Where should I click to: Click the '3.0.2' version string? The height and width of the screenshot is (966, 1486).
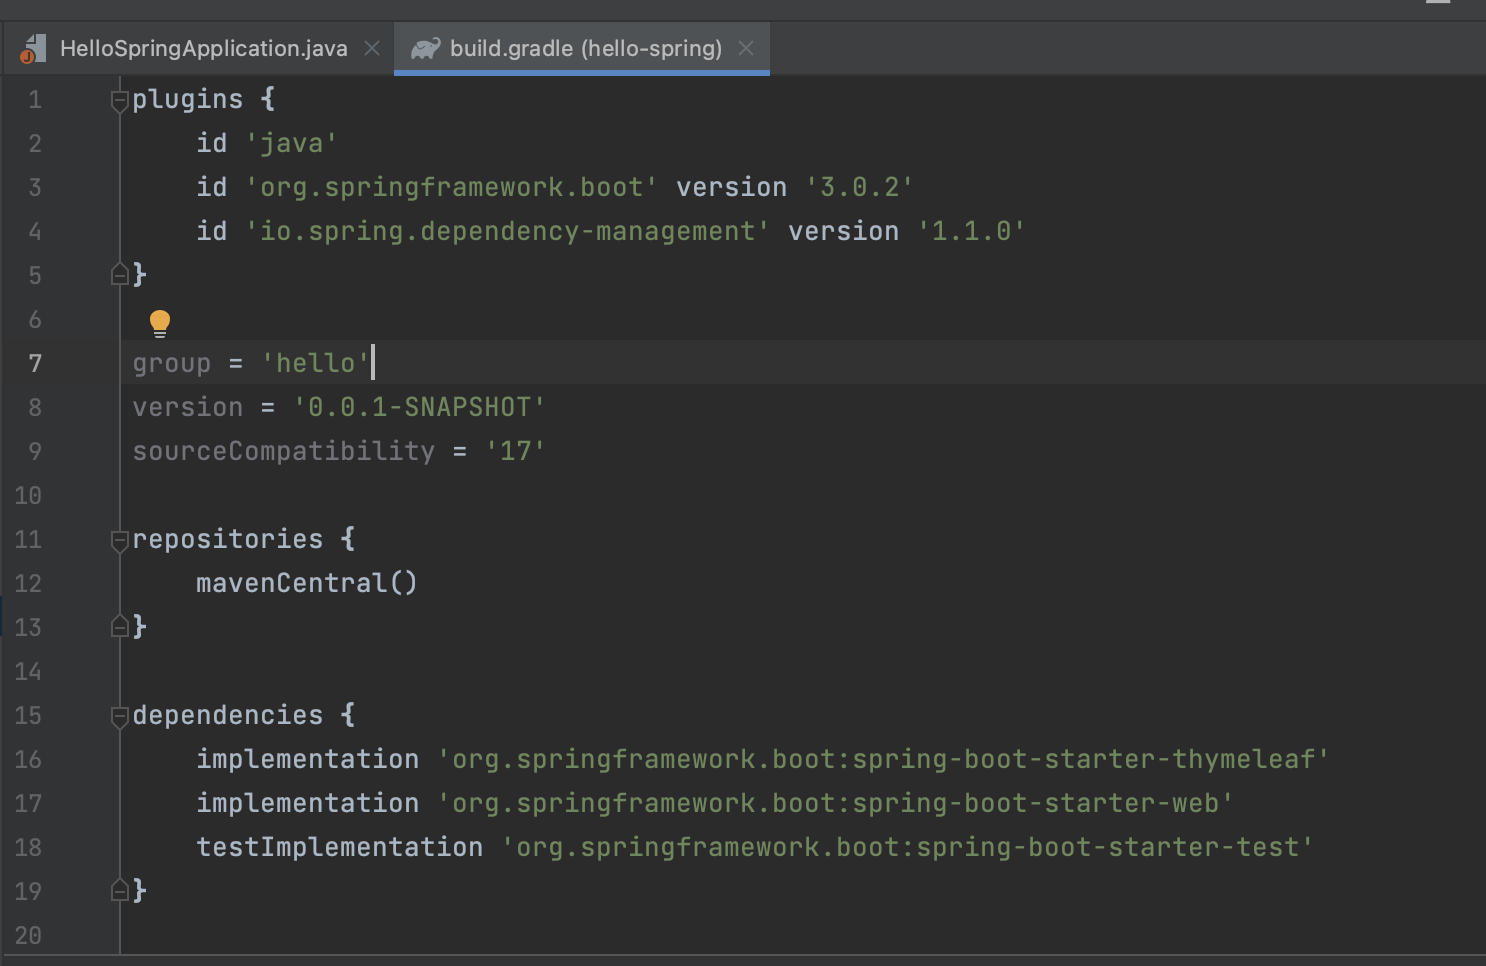[859, 187]
